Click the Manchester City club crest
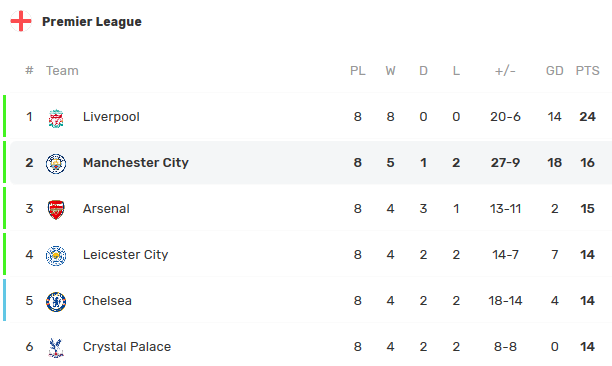The image size is (612, 366). pos(56,164)
